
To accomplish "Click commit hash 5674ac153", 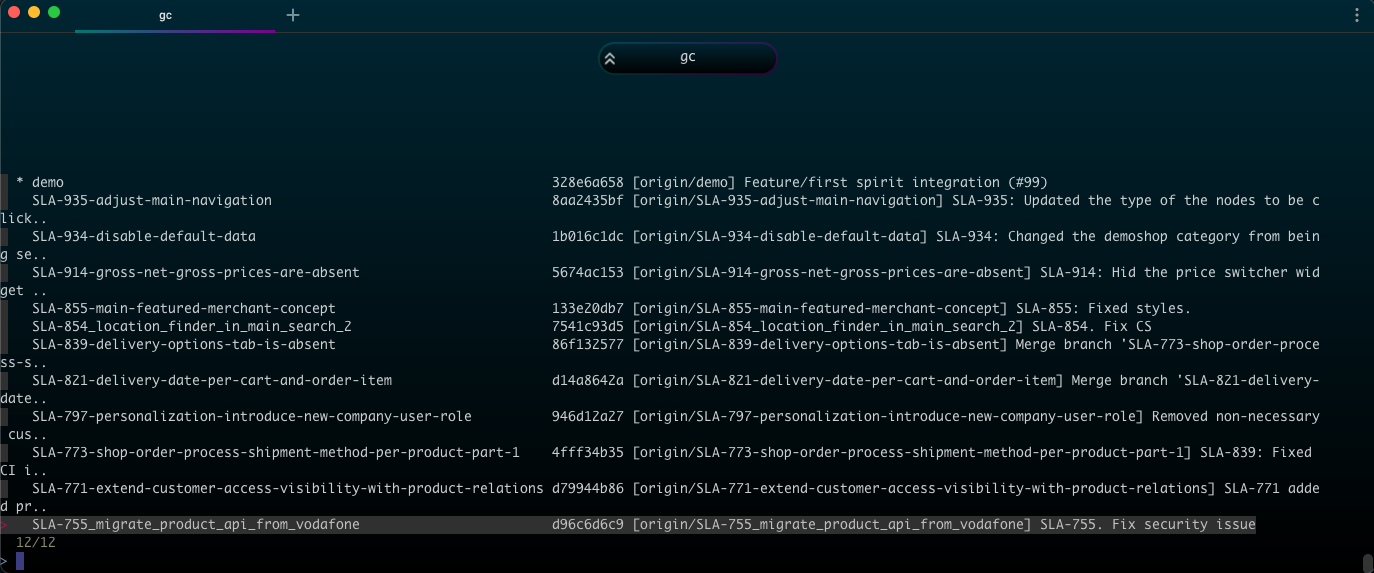I will click(588, 273).
